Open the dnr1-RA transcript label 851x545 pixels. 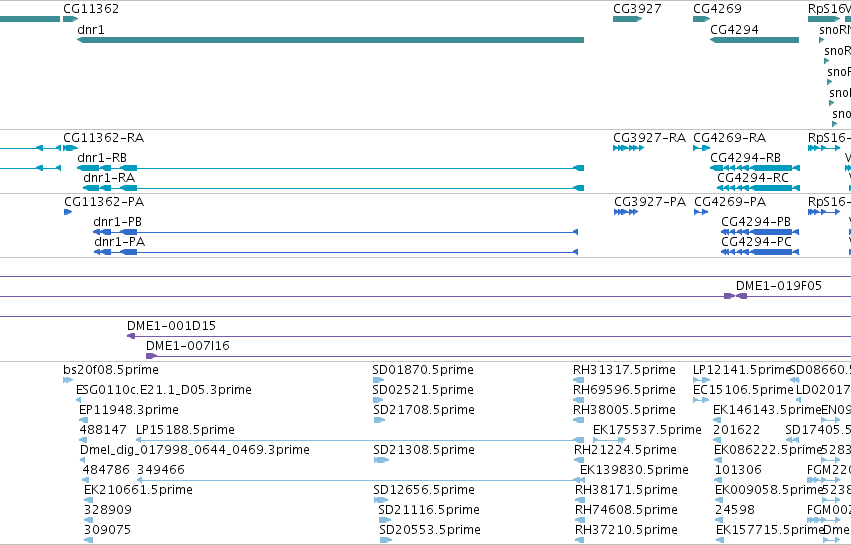tap(109, 178)
